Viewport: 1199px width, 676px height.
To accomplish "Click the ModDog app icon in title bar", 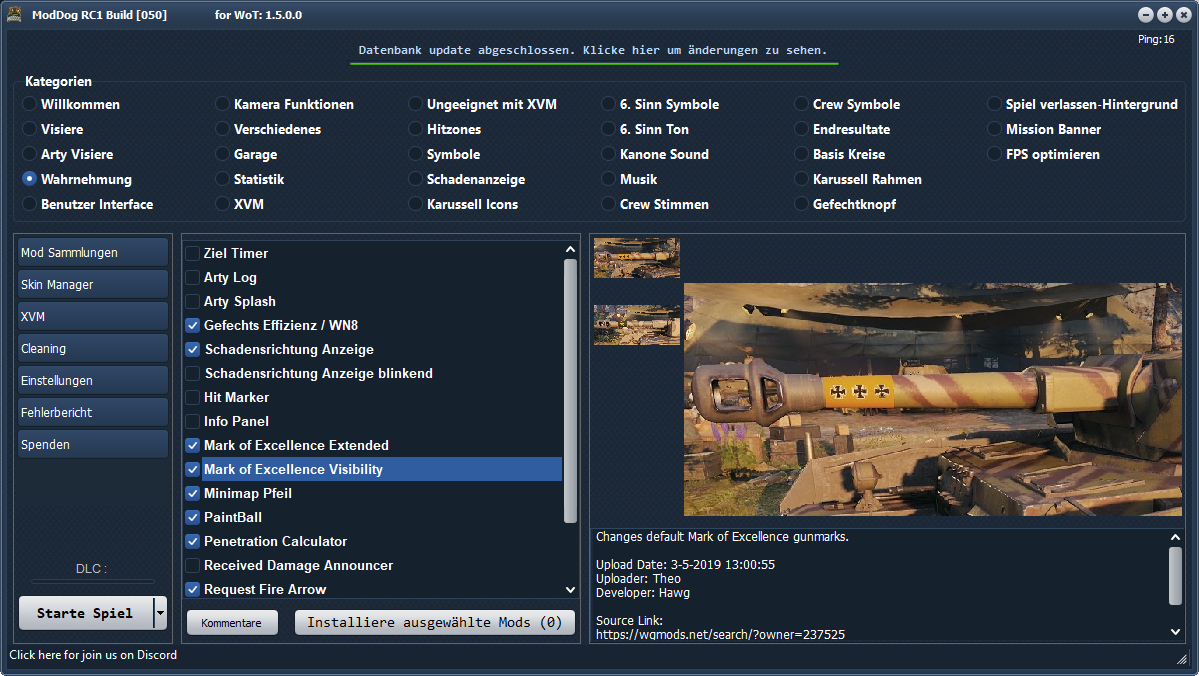I will coord(14,15).
